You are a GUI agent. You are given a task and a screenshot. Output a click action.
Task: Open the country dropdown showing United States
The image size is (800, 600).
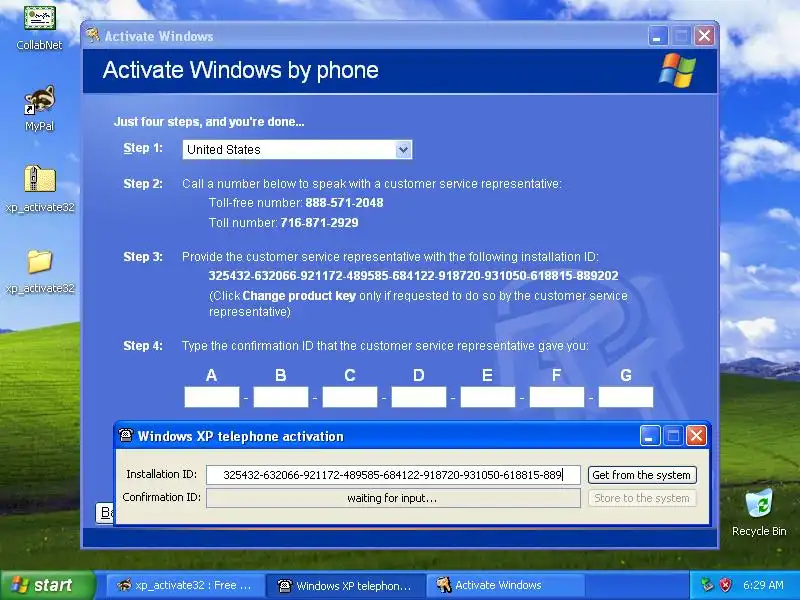point(297,149)
